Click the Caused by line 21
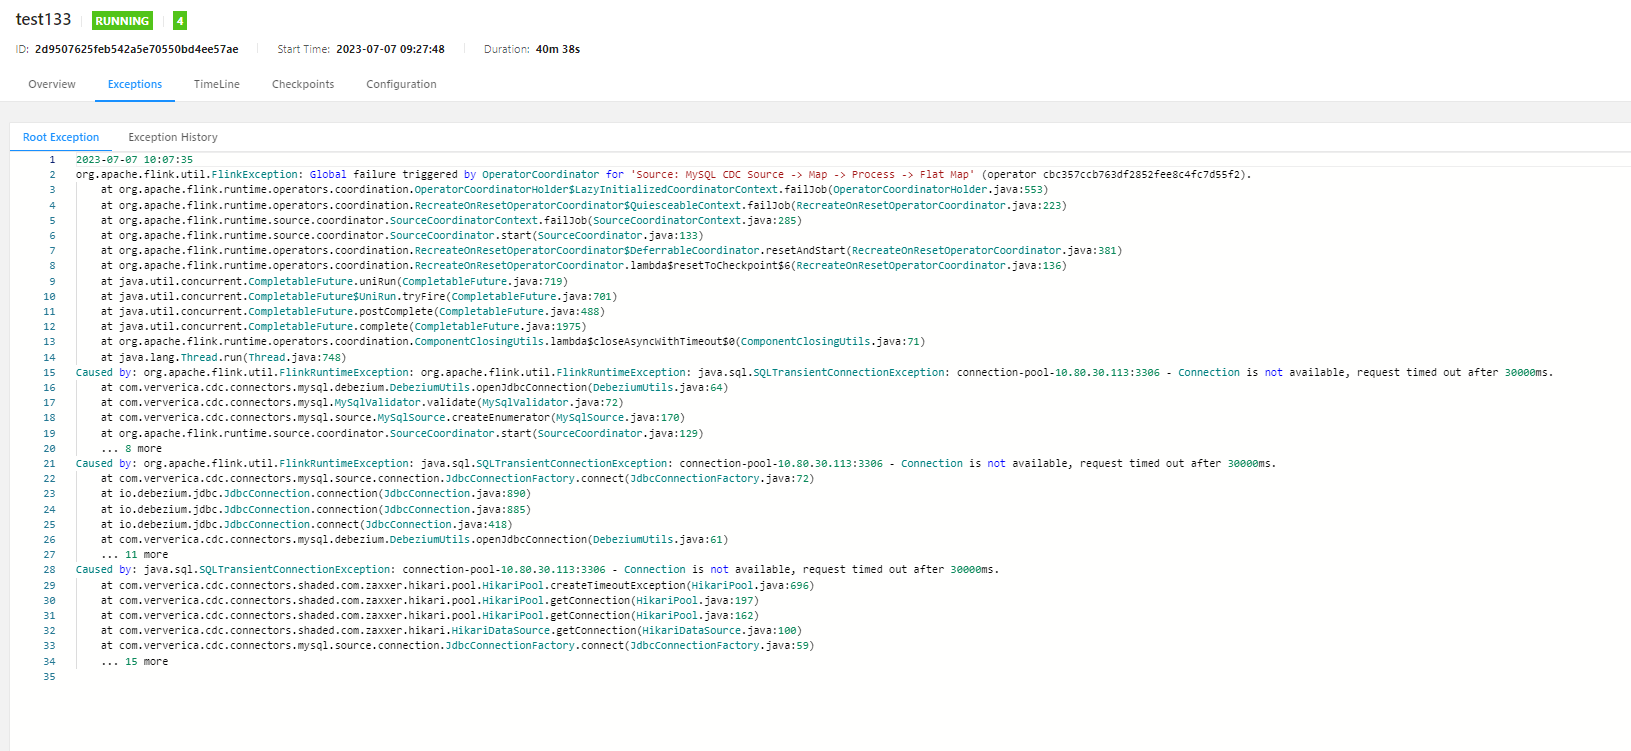 (x=676, y=463)
